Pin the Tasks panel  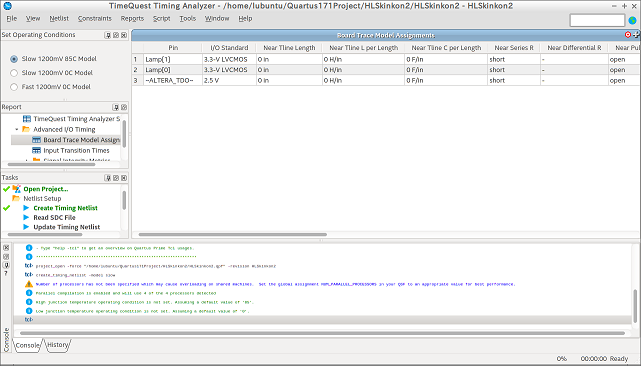[108, 178]
